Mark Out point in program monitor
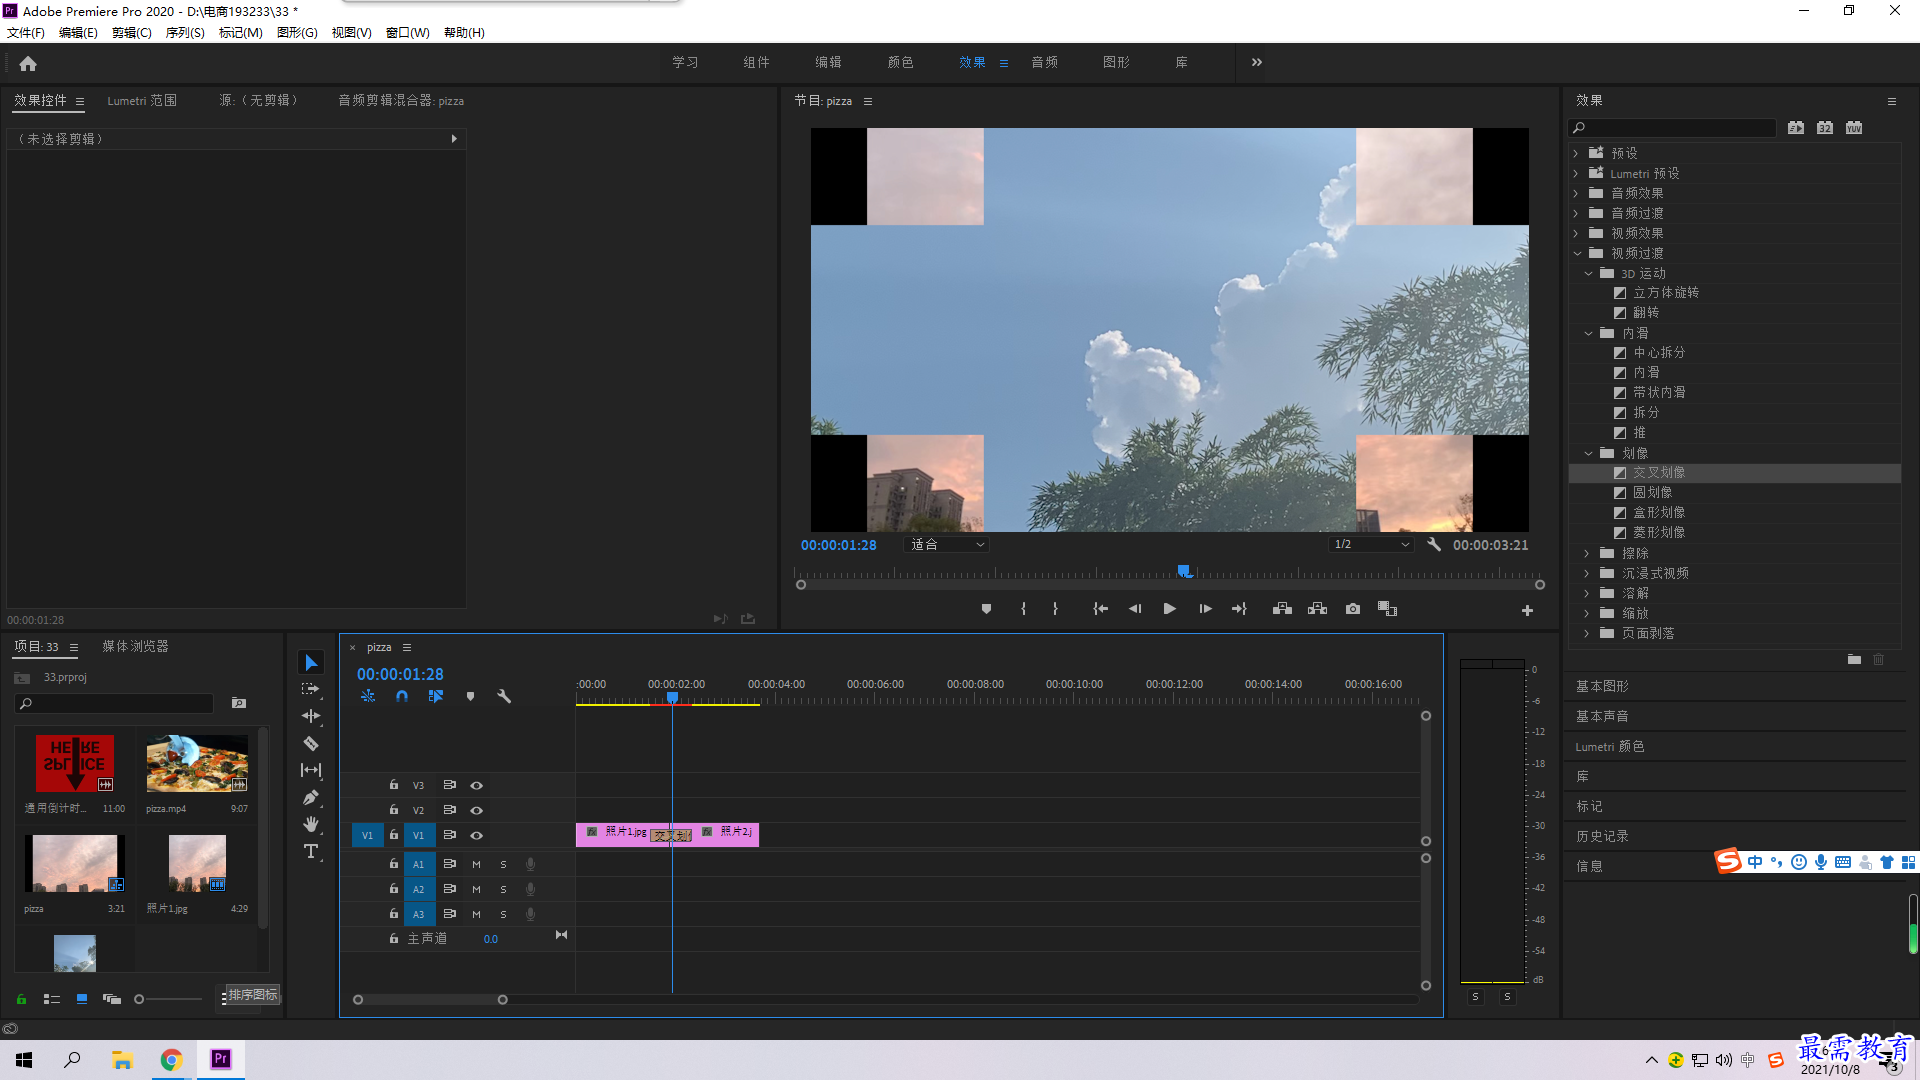 1055,609
